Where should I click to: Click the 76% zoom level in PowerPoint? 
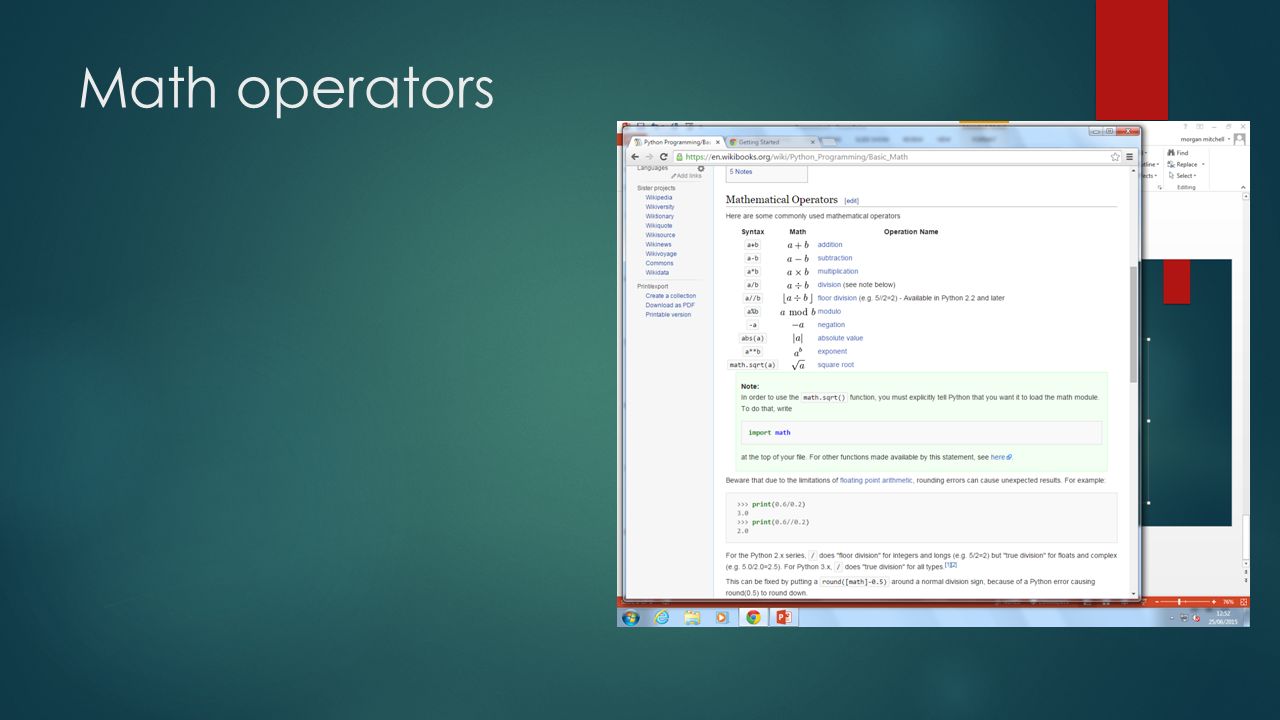[x=1228, y=601]
